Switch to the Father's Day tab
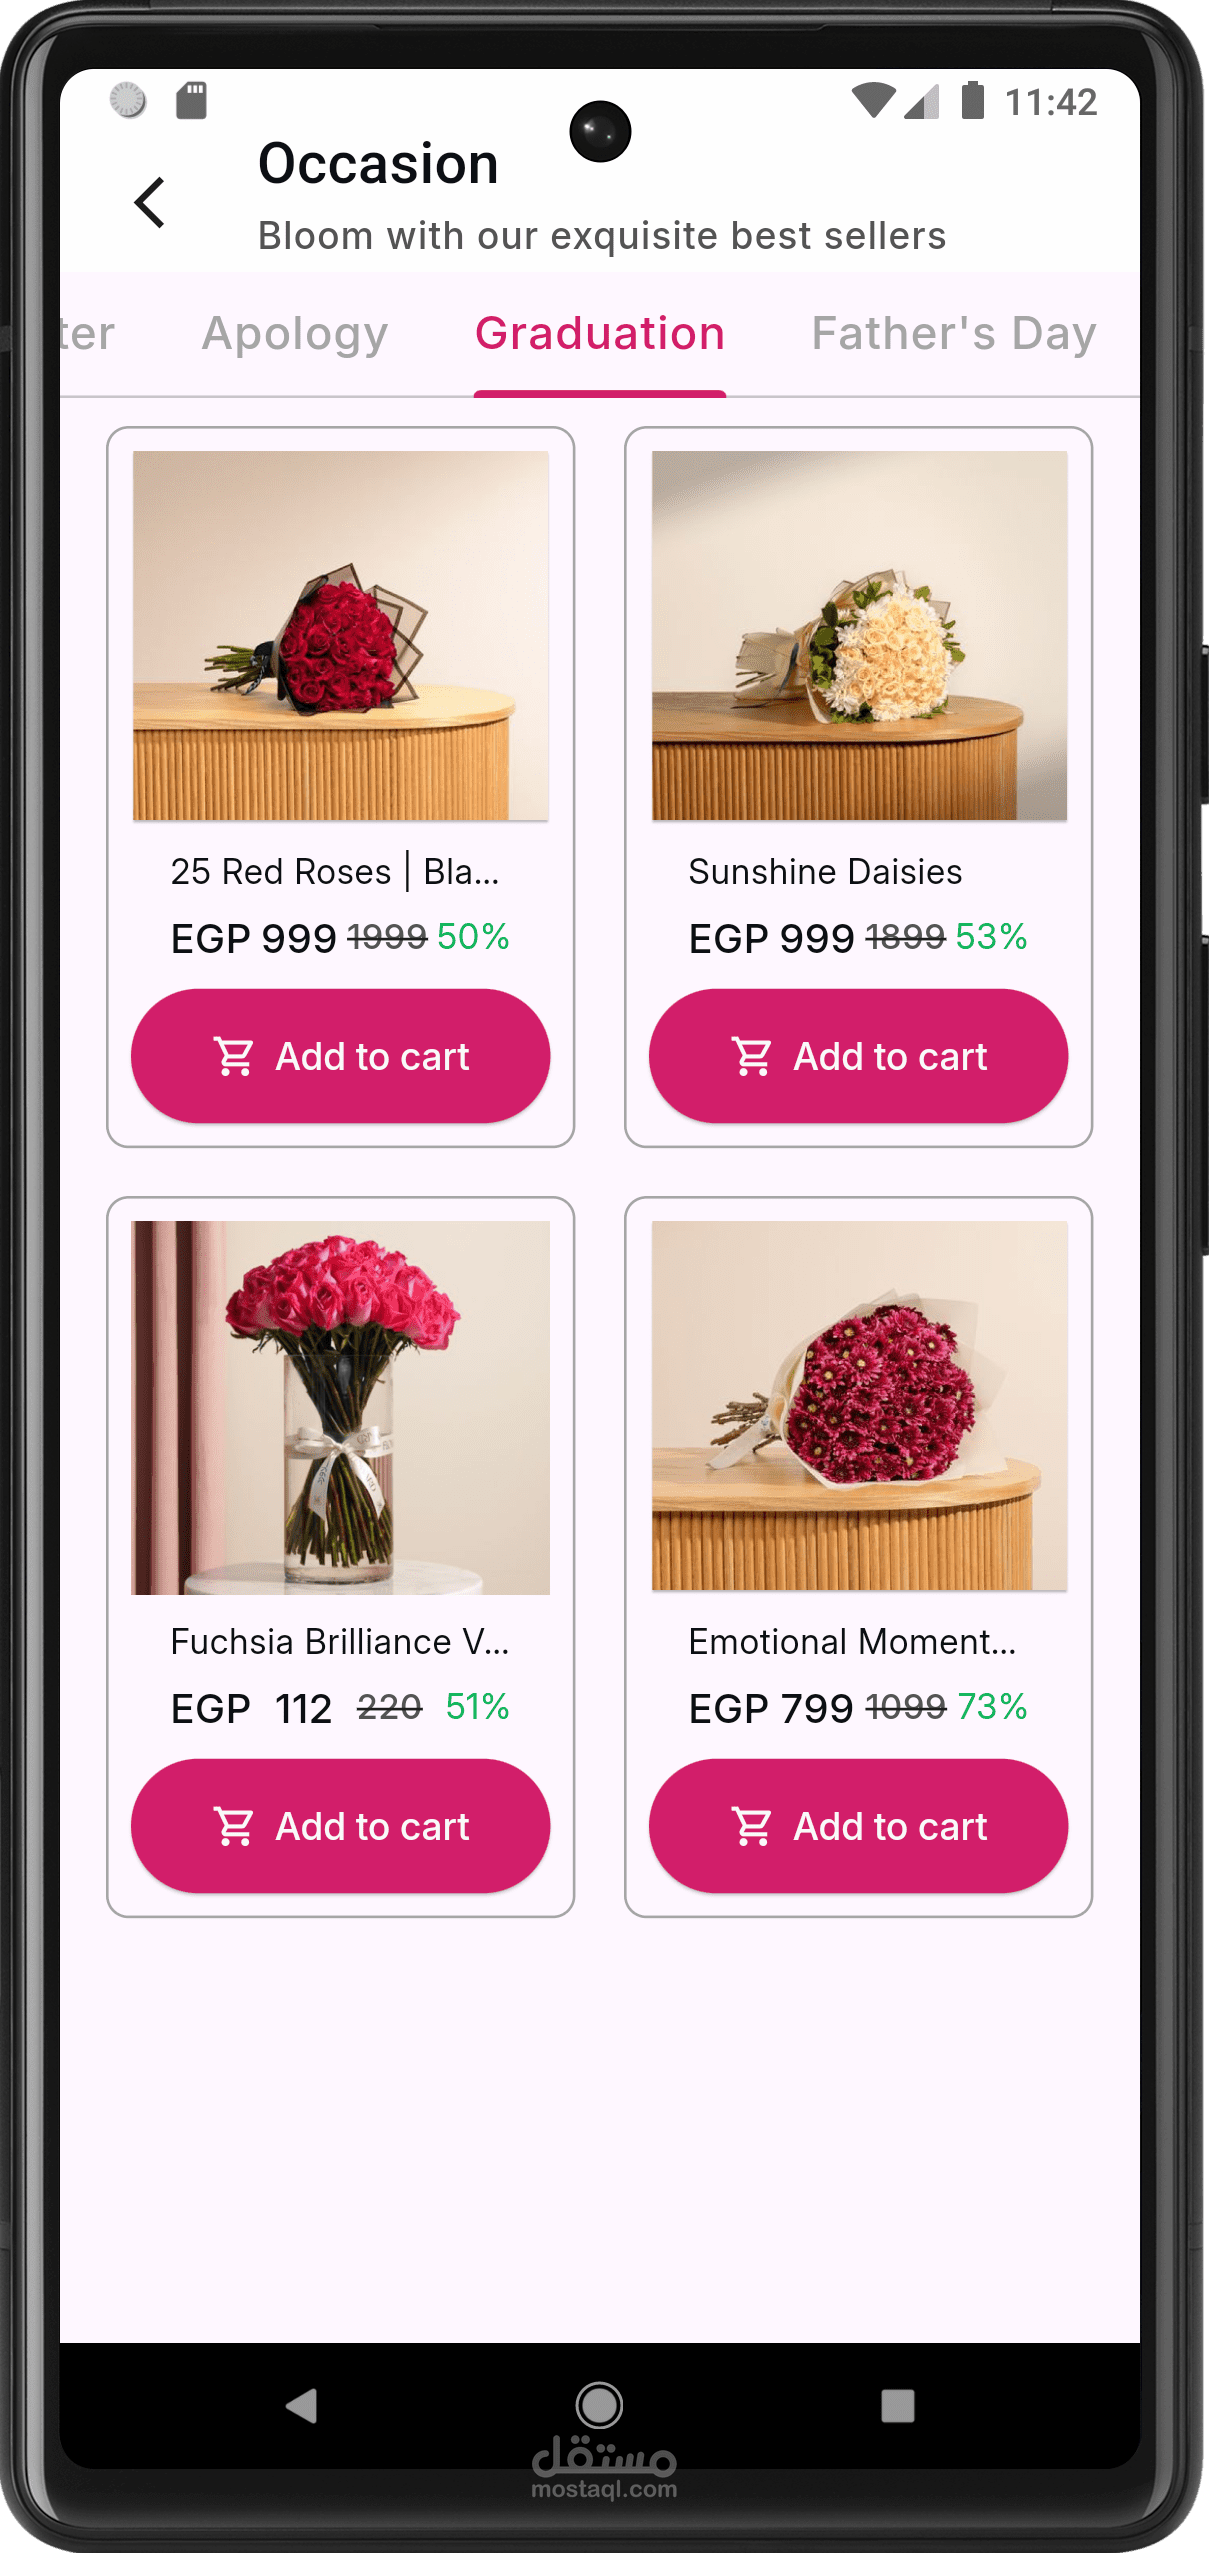Image resolution: width=1209 pixels, height=2553 pixels. click(954, 334)
